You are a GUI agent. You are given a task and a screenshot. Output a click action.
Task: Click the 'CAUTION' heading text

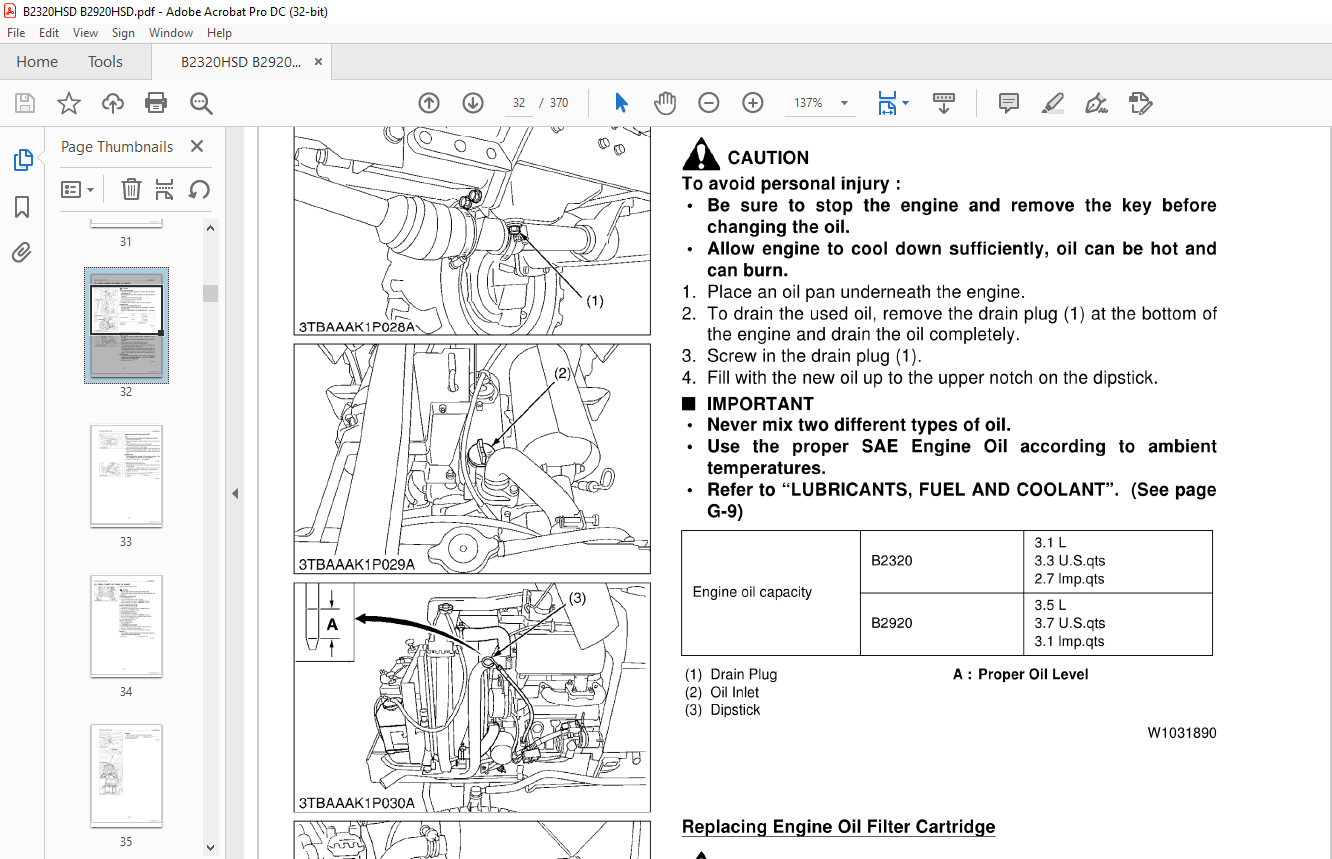(x=768, y=158)
